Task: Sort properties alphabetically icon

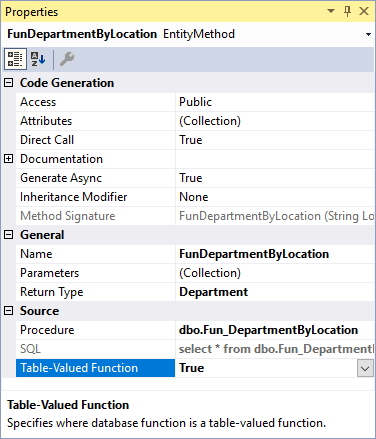Action: pos(38,59)
